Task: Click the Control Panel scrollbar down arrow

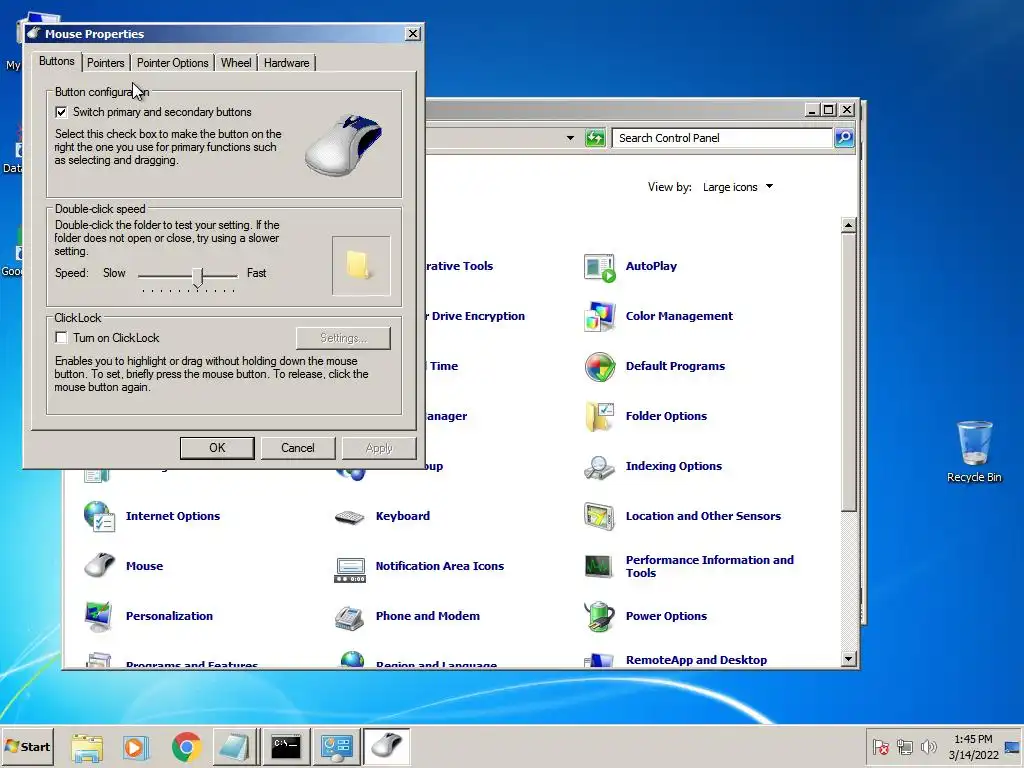Action: tap(848, 658)
